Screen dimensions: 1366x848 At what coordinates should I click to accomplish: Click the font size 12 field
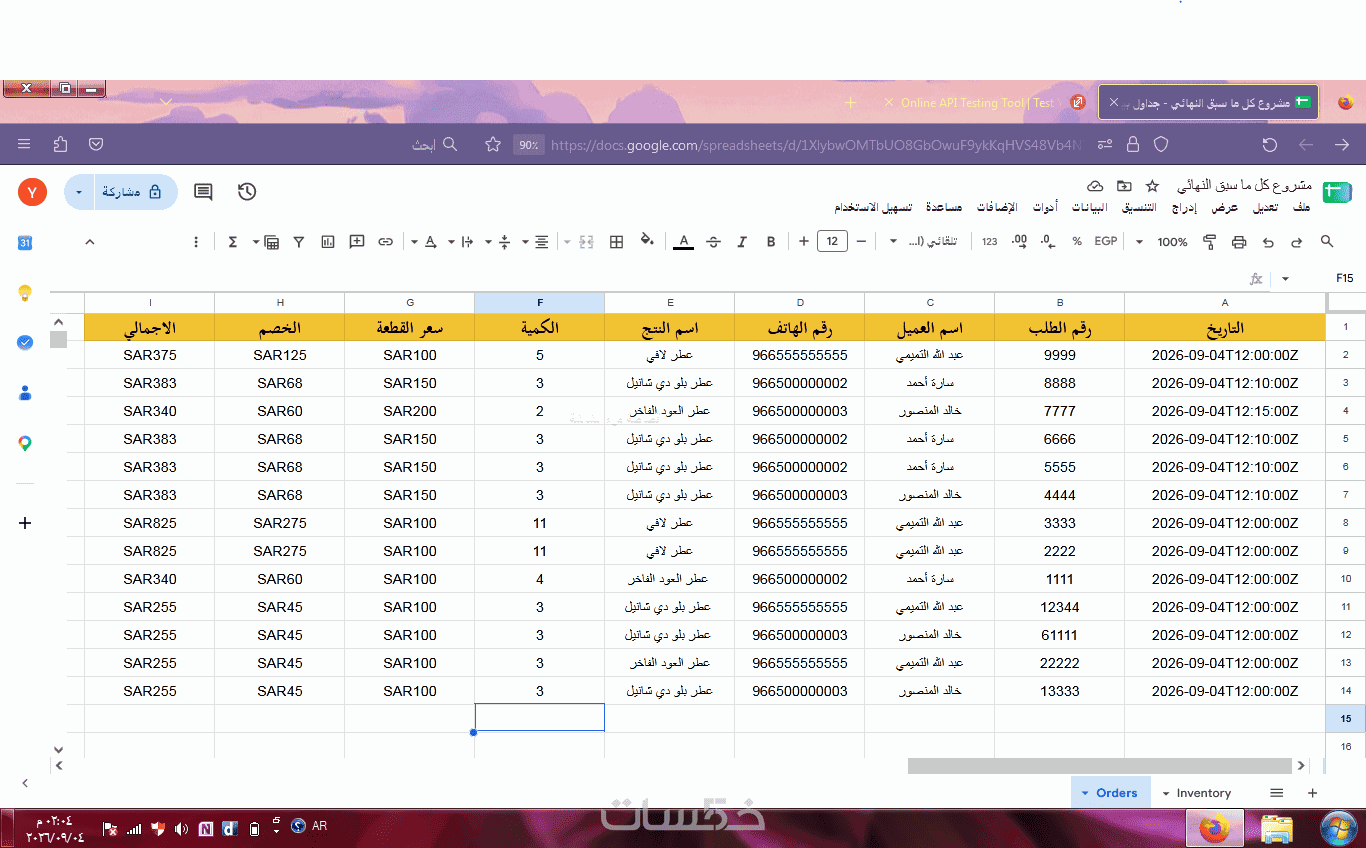(832, 241)
